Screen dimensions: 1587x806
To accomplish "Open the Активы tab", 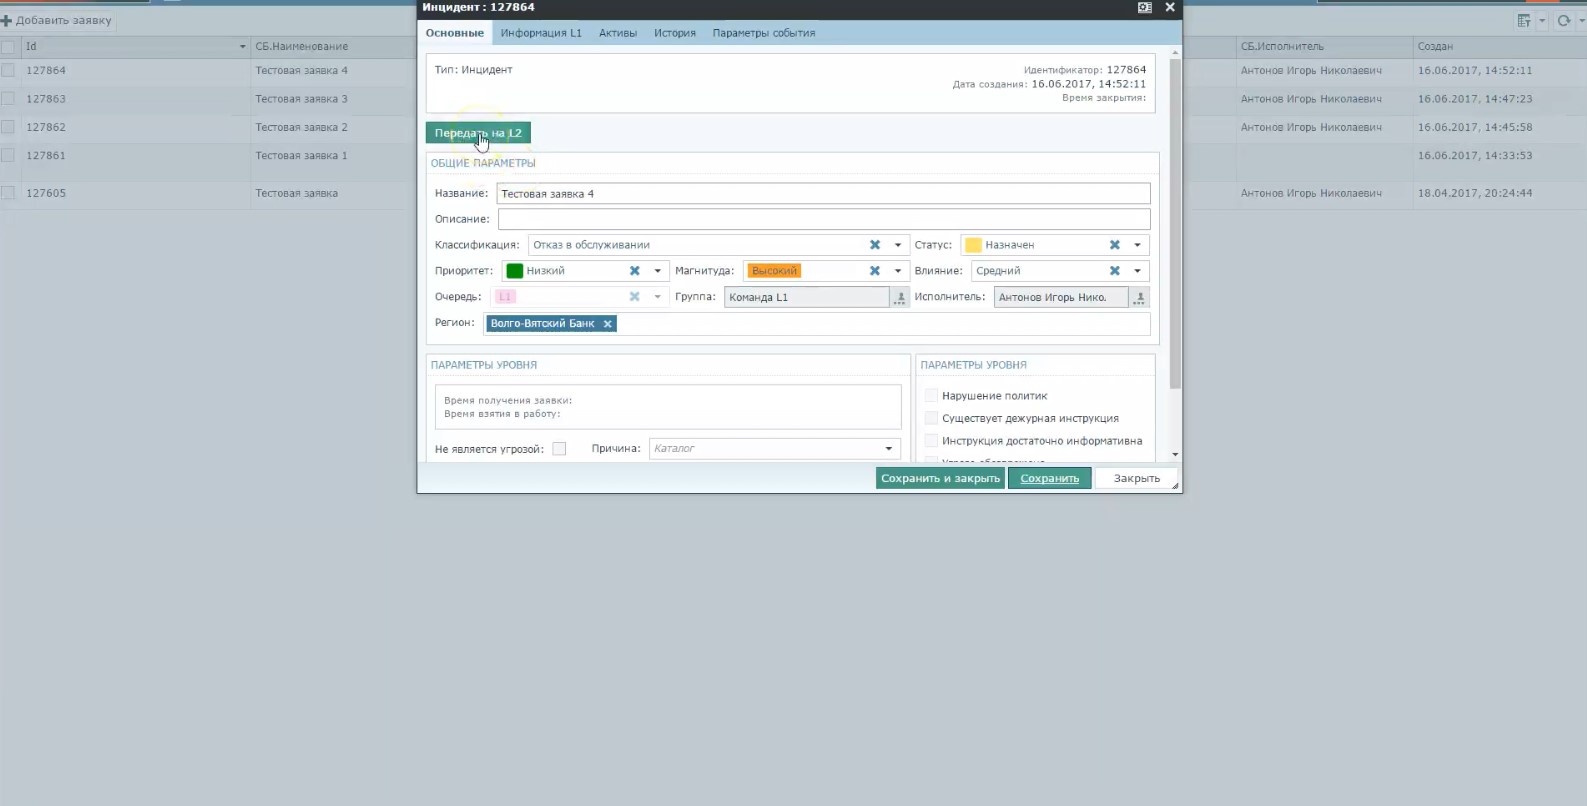I will (618, 33).
